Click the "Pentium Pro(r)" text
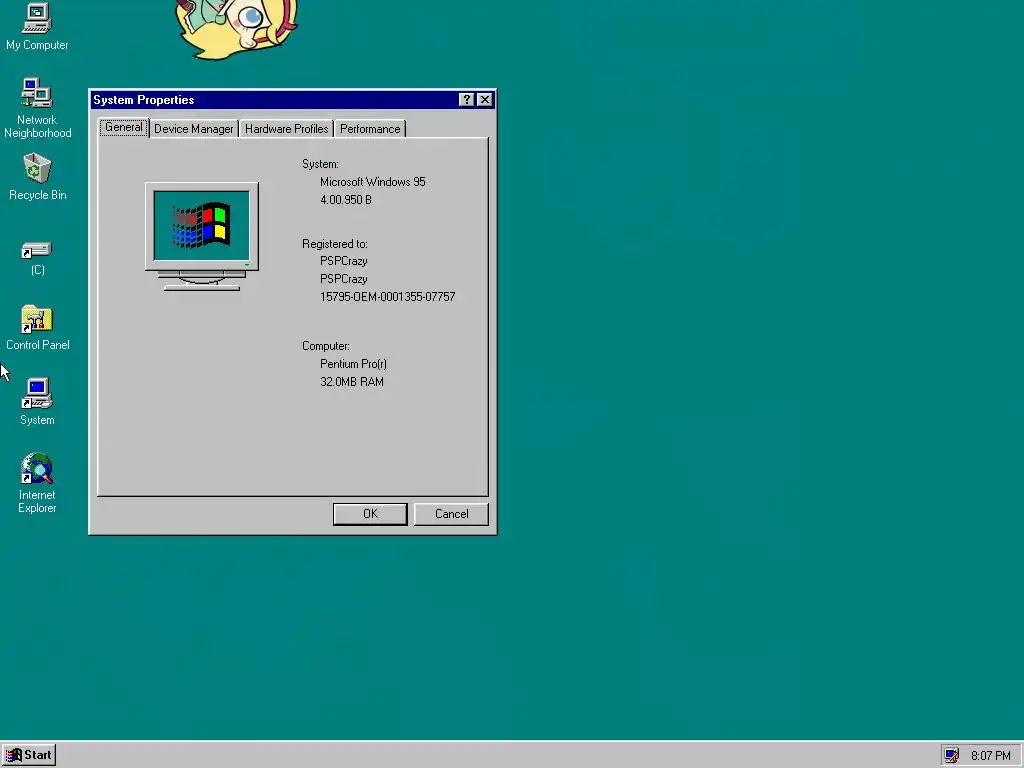1024x768 pixels. click(353, 364)
